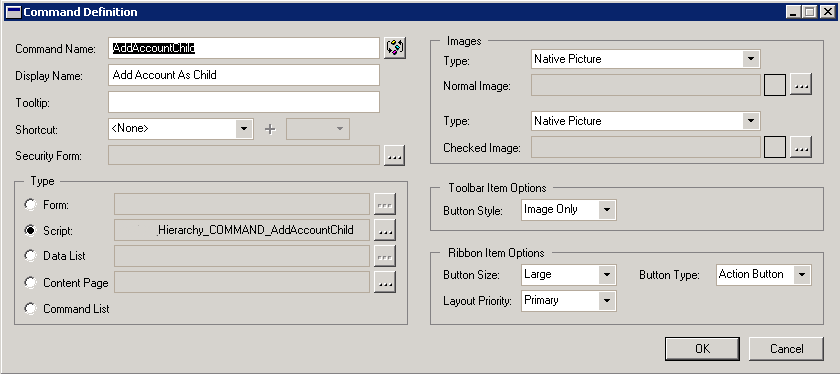
Task: Select the Command List radio button
Action: pos(31,309)
